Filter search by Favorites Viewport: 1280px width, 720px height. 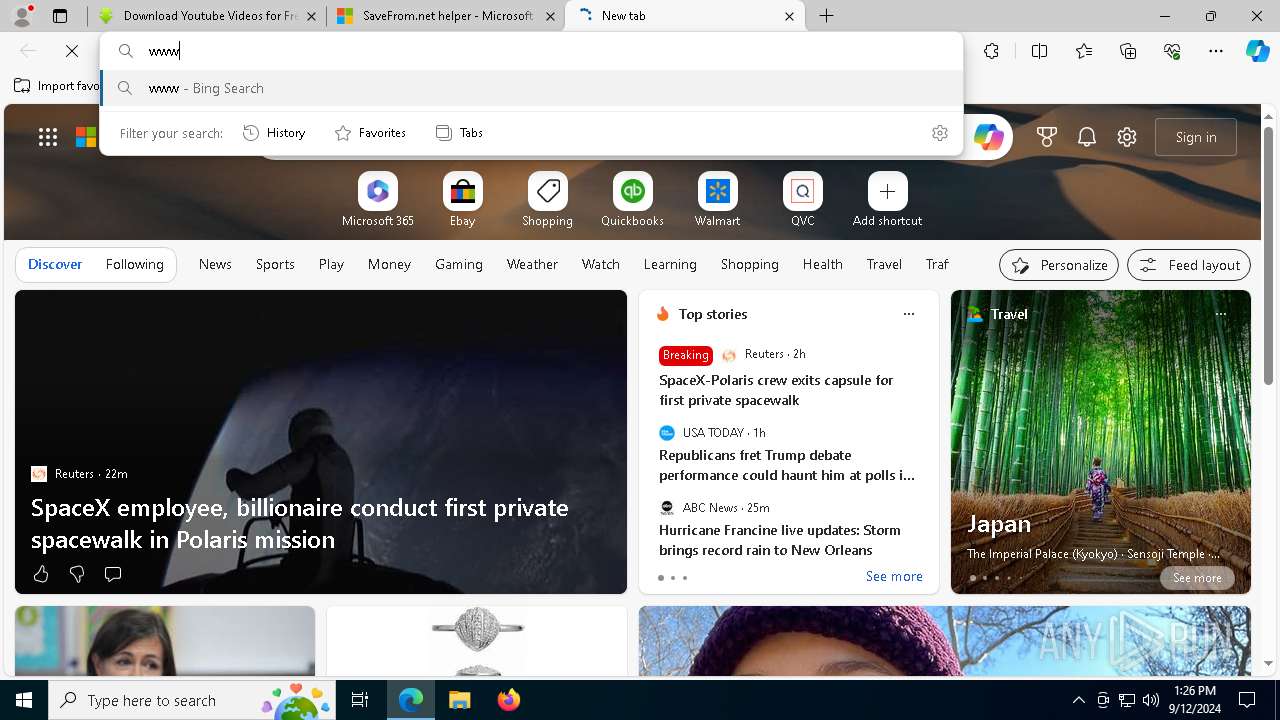(x=371, y=133)
